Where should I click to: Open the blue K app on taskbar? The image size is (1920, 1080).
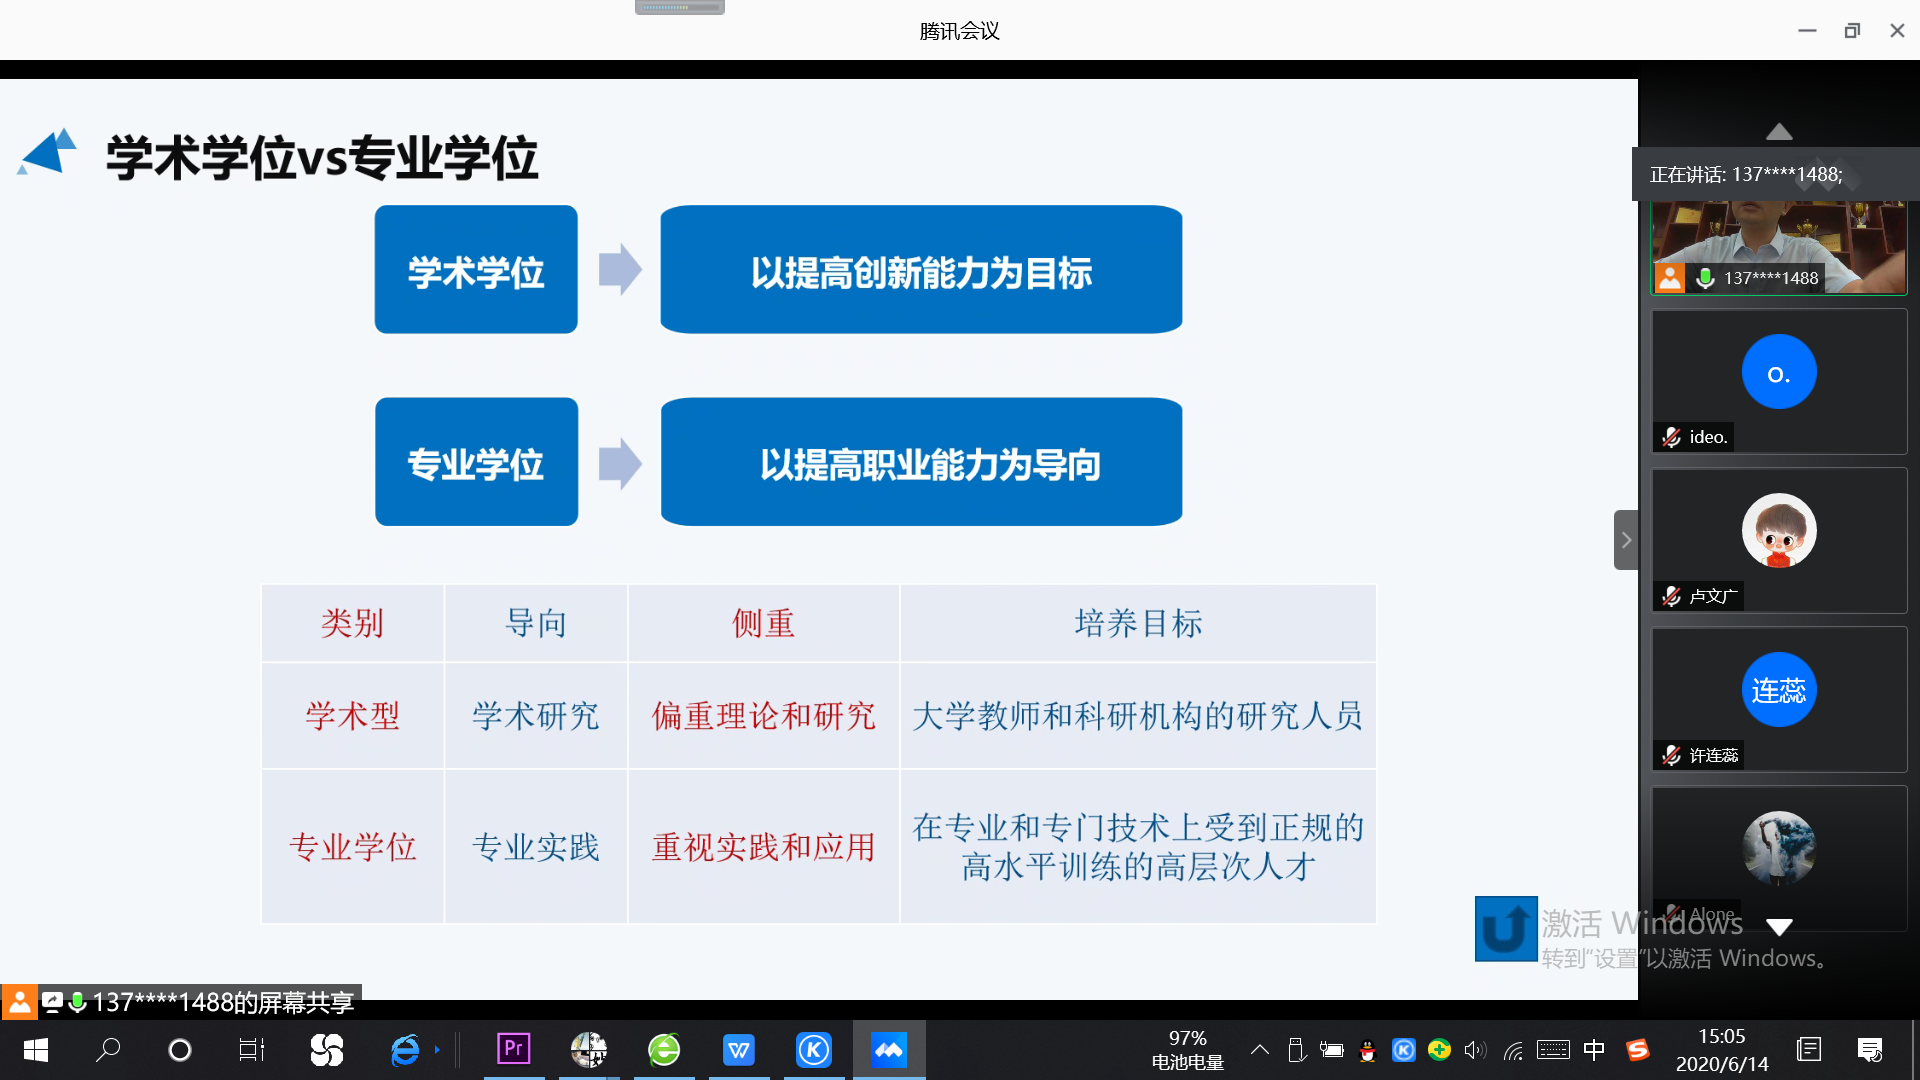click(813, 1049)
